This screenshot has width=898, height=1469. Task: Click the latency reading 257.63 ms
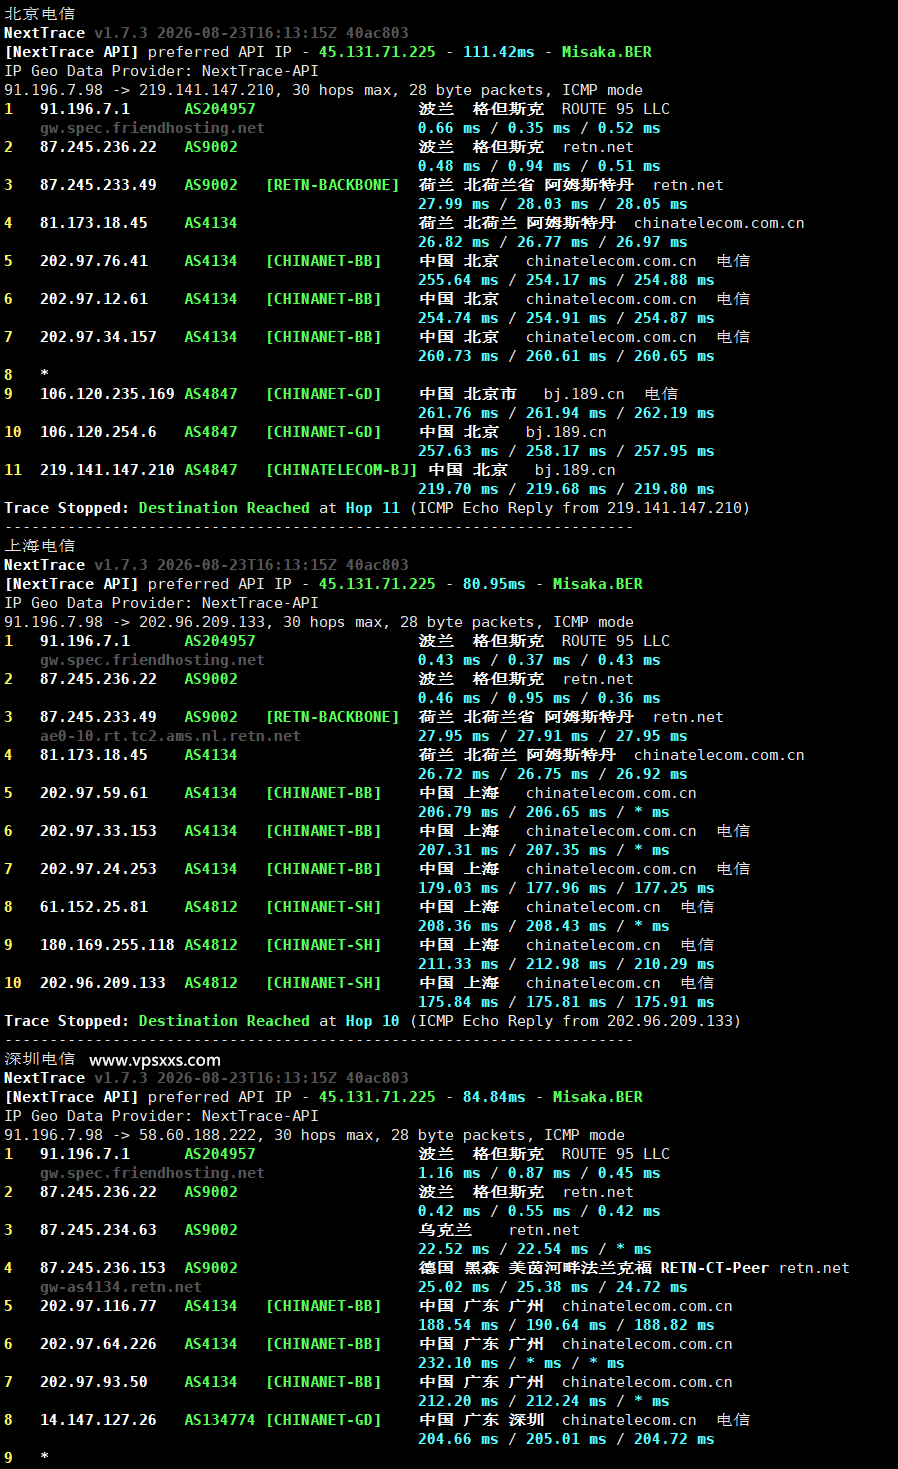tap(458, 451)
